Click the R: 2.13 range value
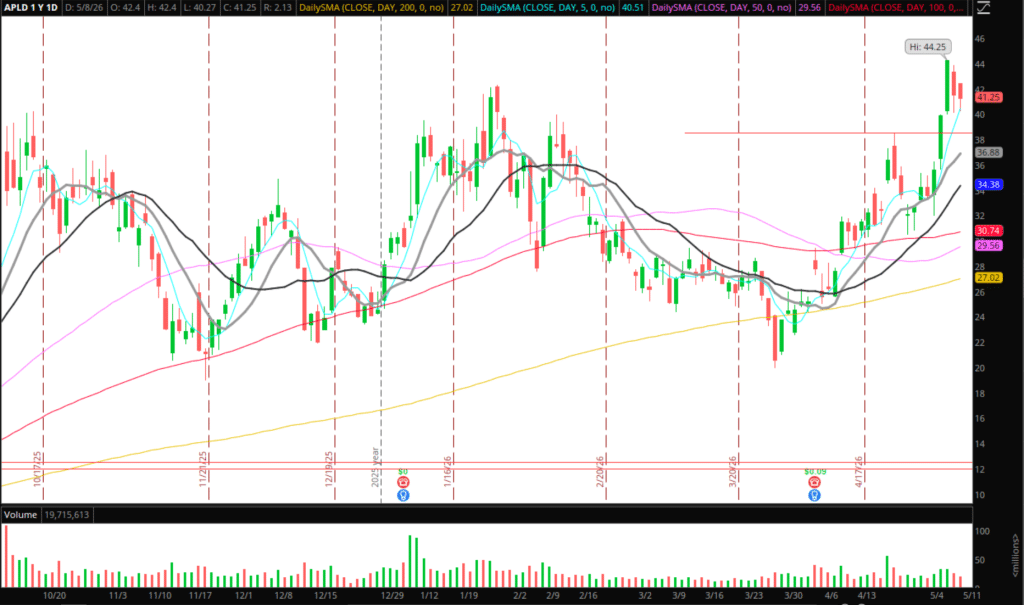The width and height of the screenshot is (1024, 605). [x=278, y=8]
